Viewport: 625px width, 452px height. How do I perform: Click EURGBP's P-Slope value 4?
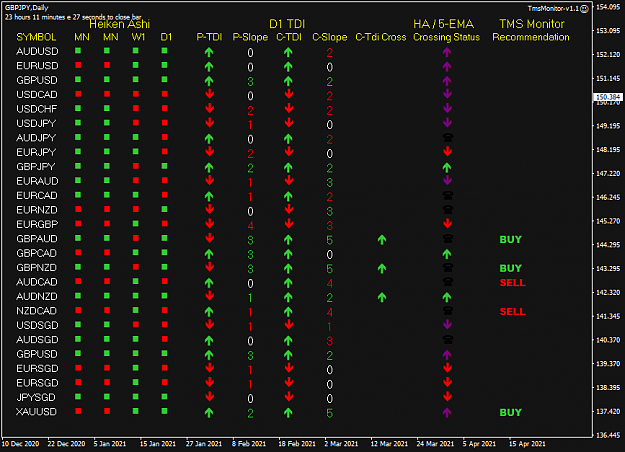[x=250, y=226]
